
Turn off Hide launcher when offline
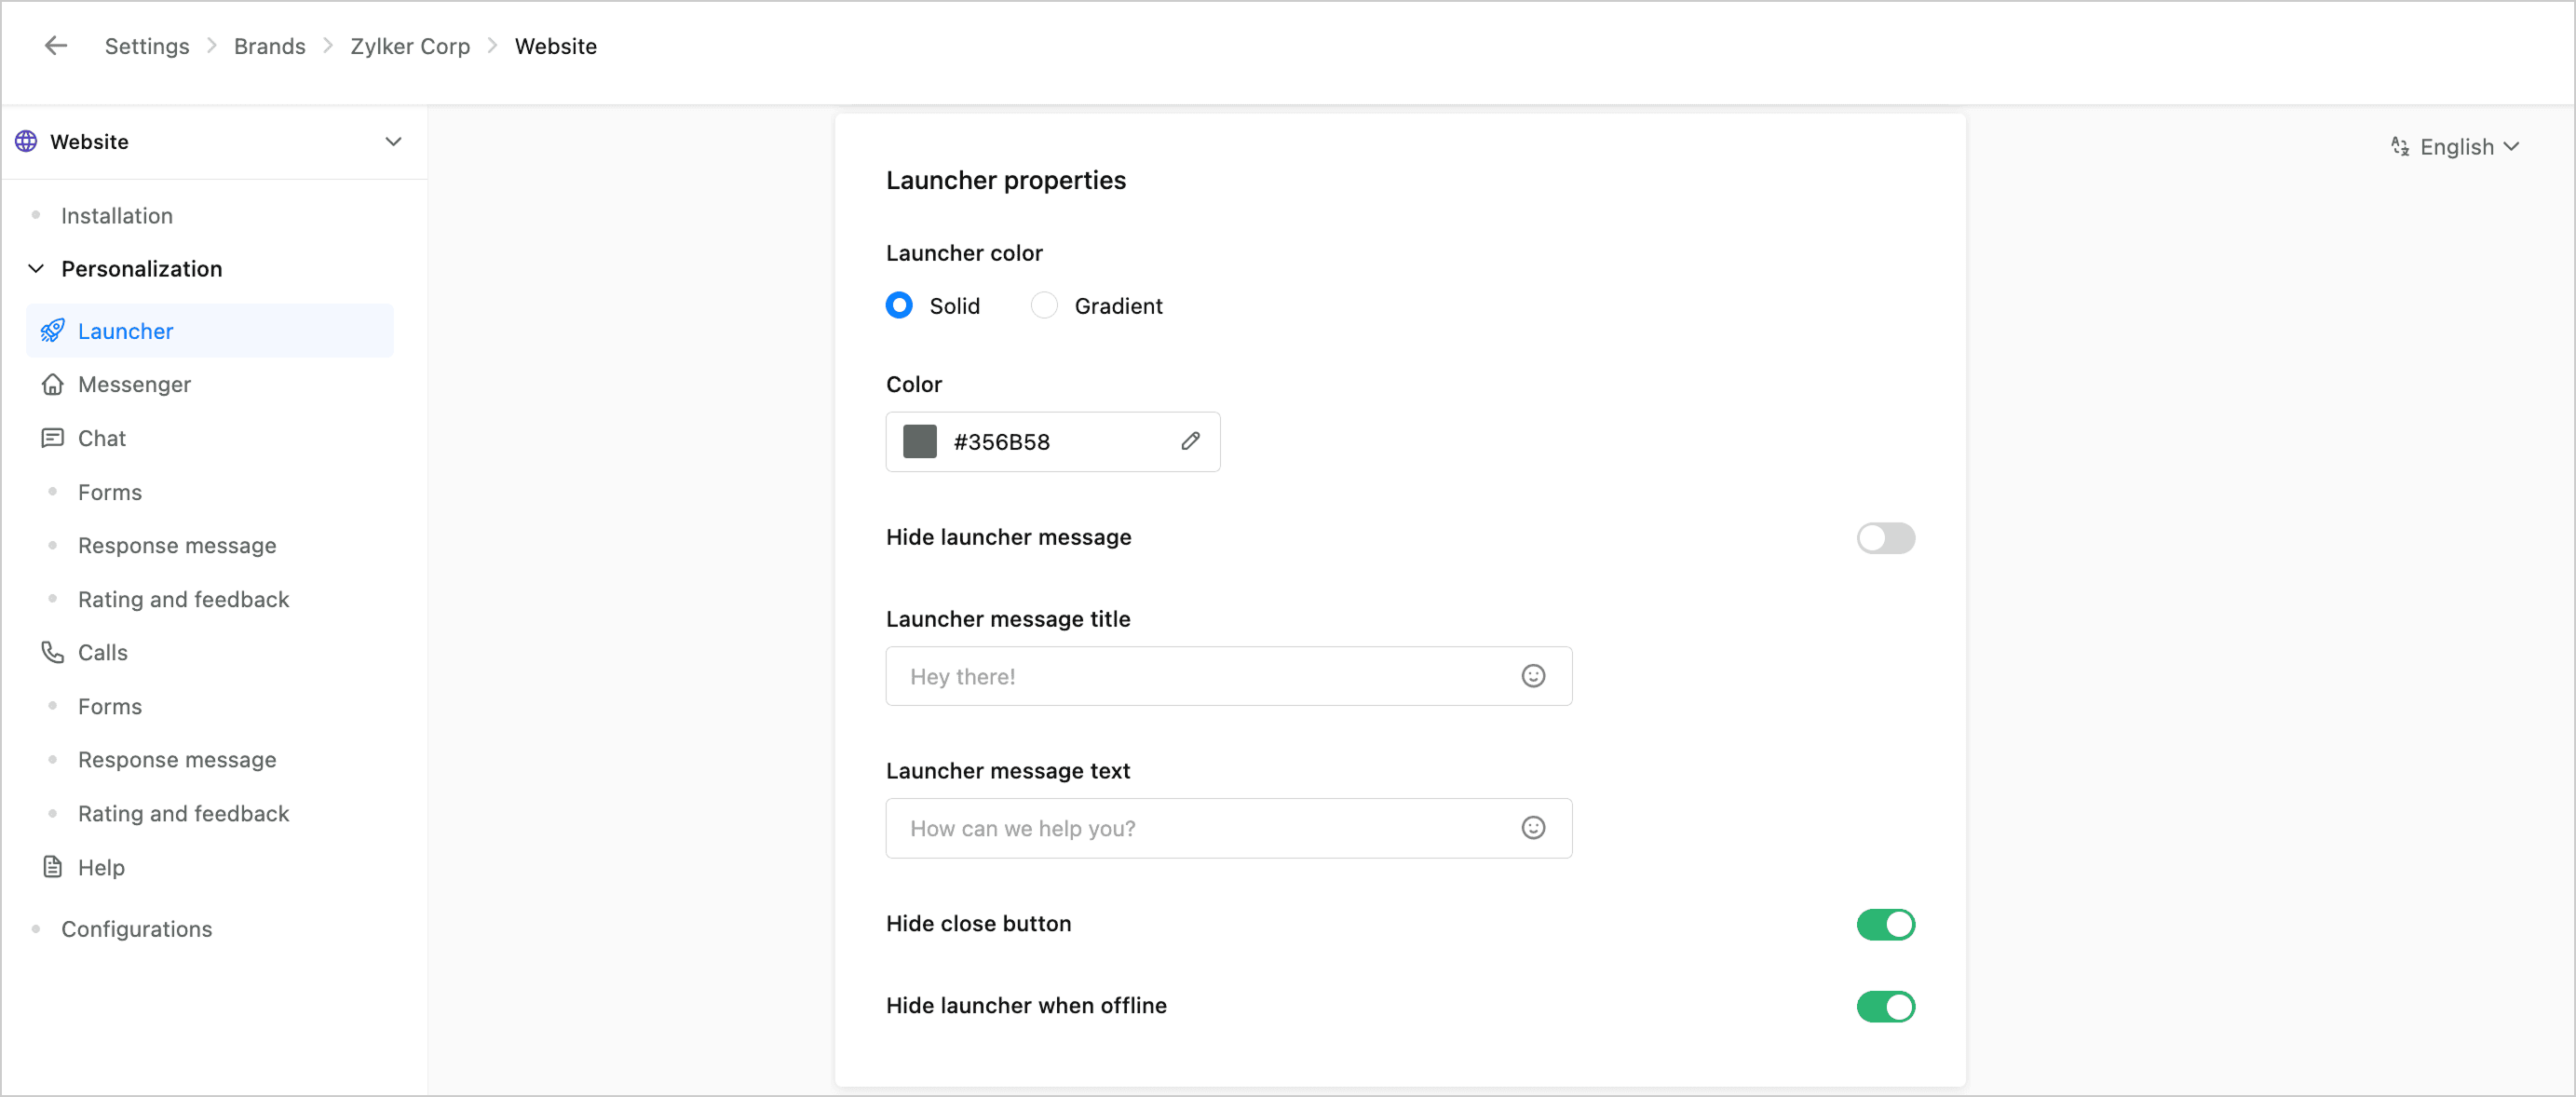point(1885,1006)
